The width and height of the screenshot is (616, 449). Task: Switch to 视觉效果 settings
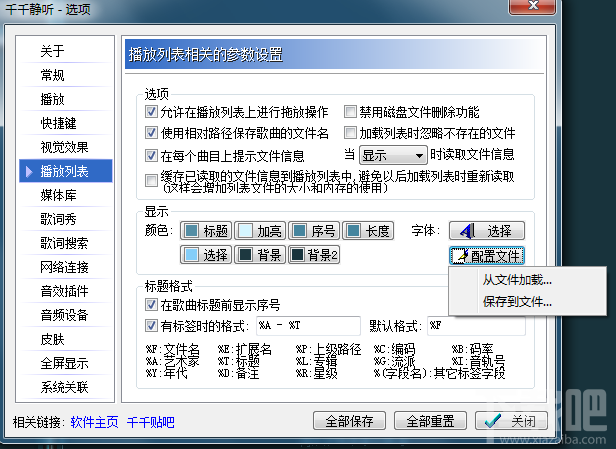click(65, 147)
